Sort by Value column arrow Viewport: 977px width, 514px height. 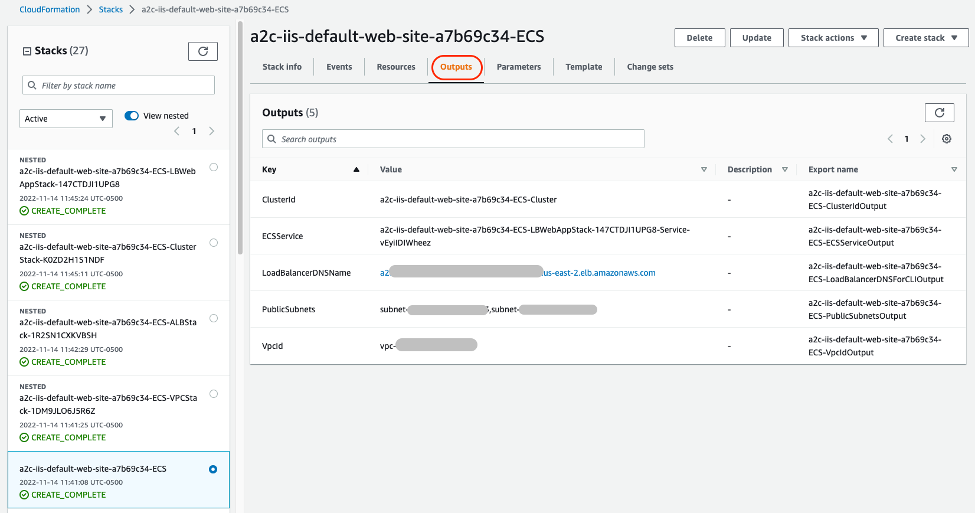pos(704,169)
